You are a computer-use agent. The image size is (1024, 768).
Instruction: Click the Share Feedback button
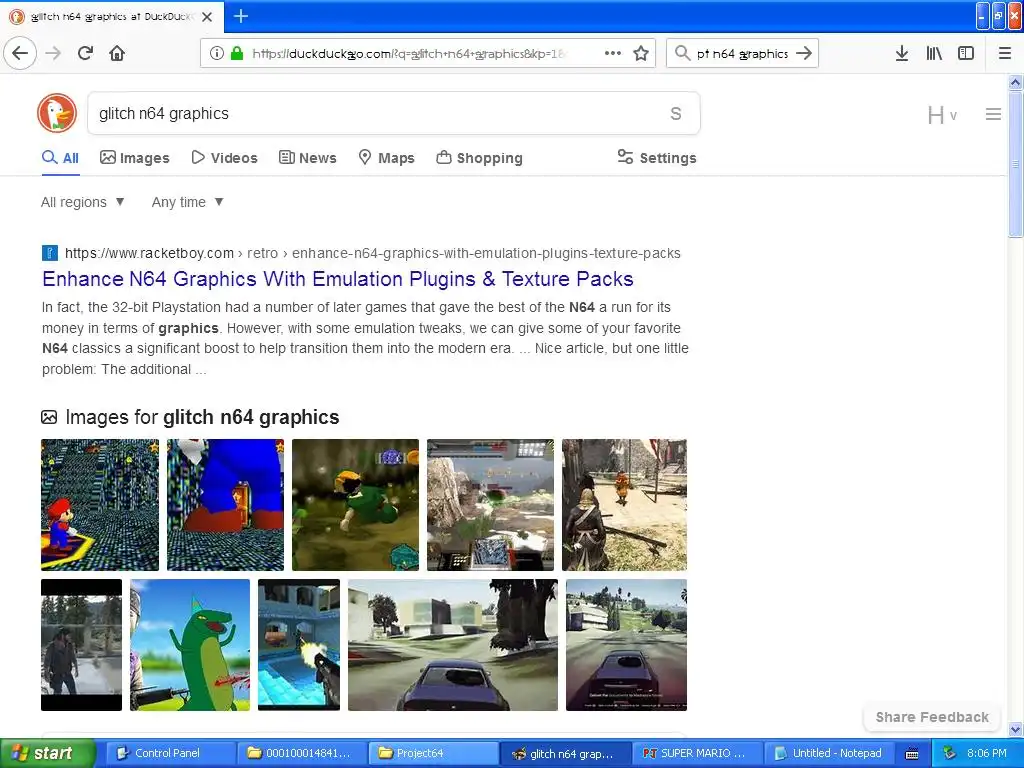pyautogui.click(x=932, y=717)
